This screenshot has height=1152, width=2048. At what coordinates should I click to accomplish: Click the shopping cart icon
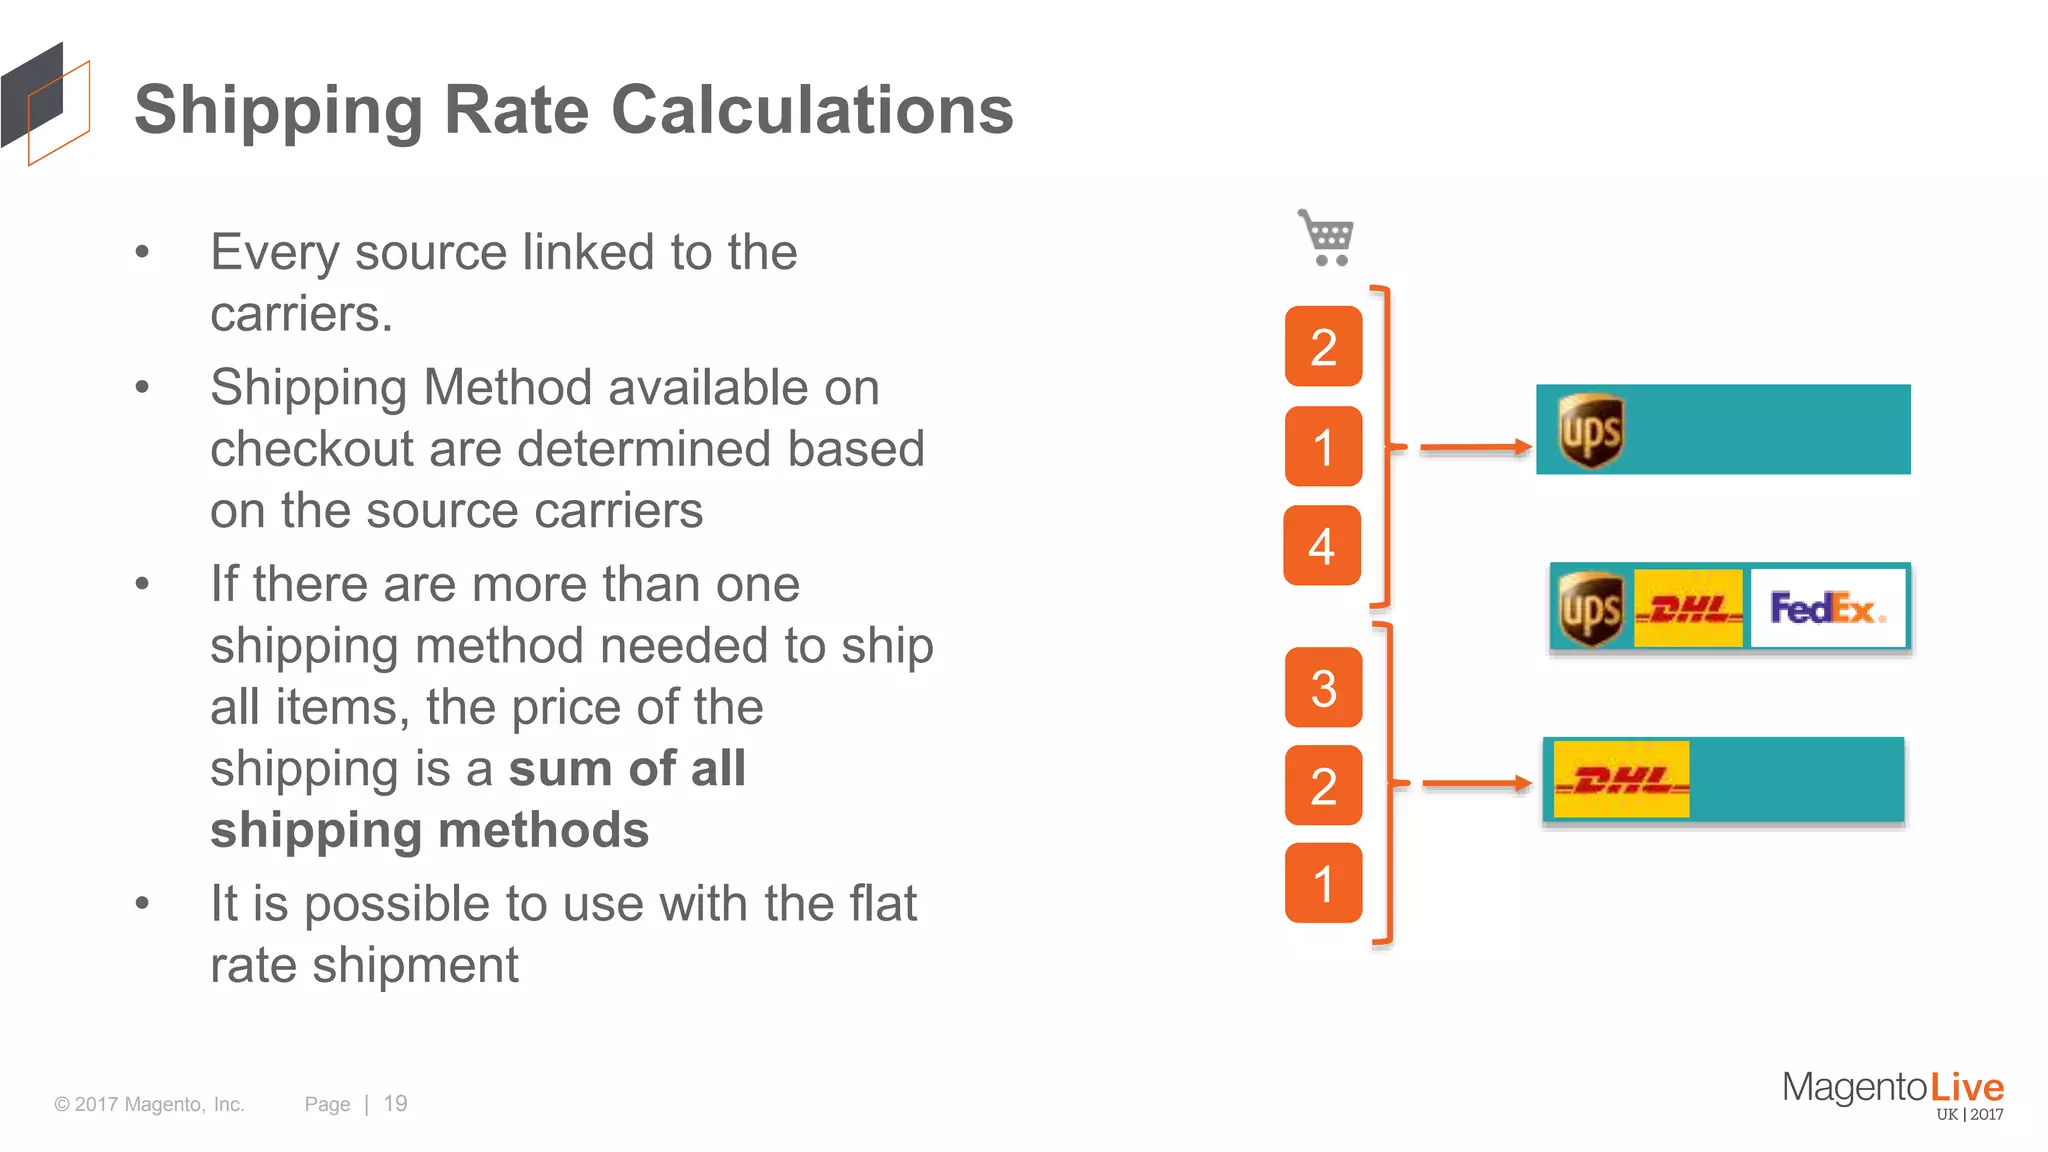click(x=1325, y=238)
